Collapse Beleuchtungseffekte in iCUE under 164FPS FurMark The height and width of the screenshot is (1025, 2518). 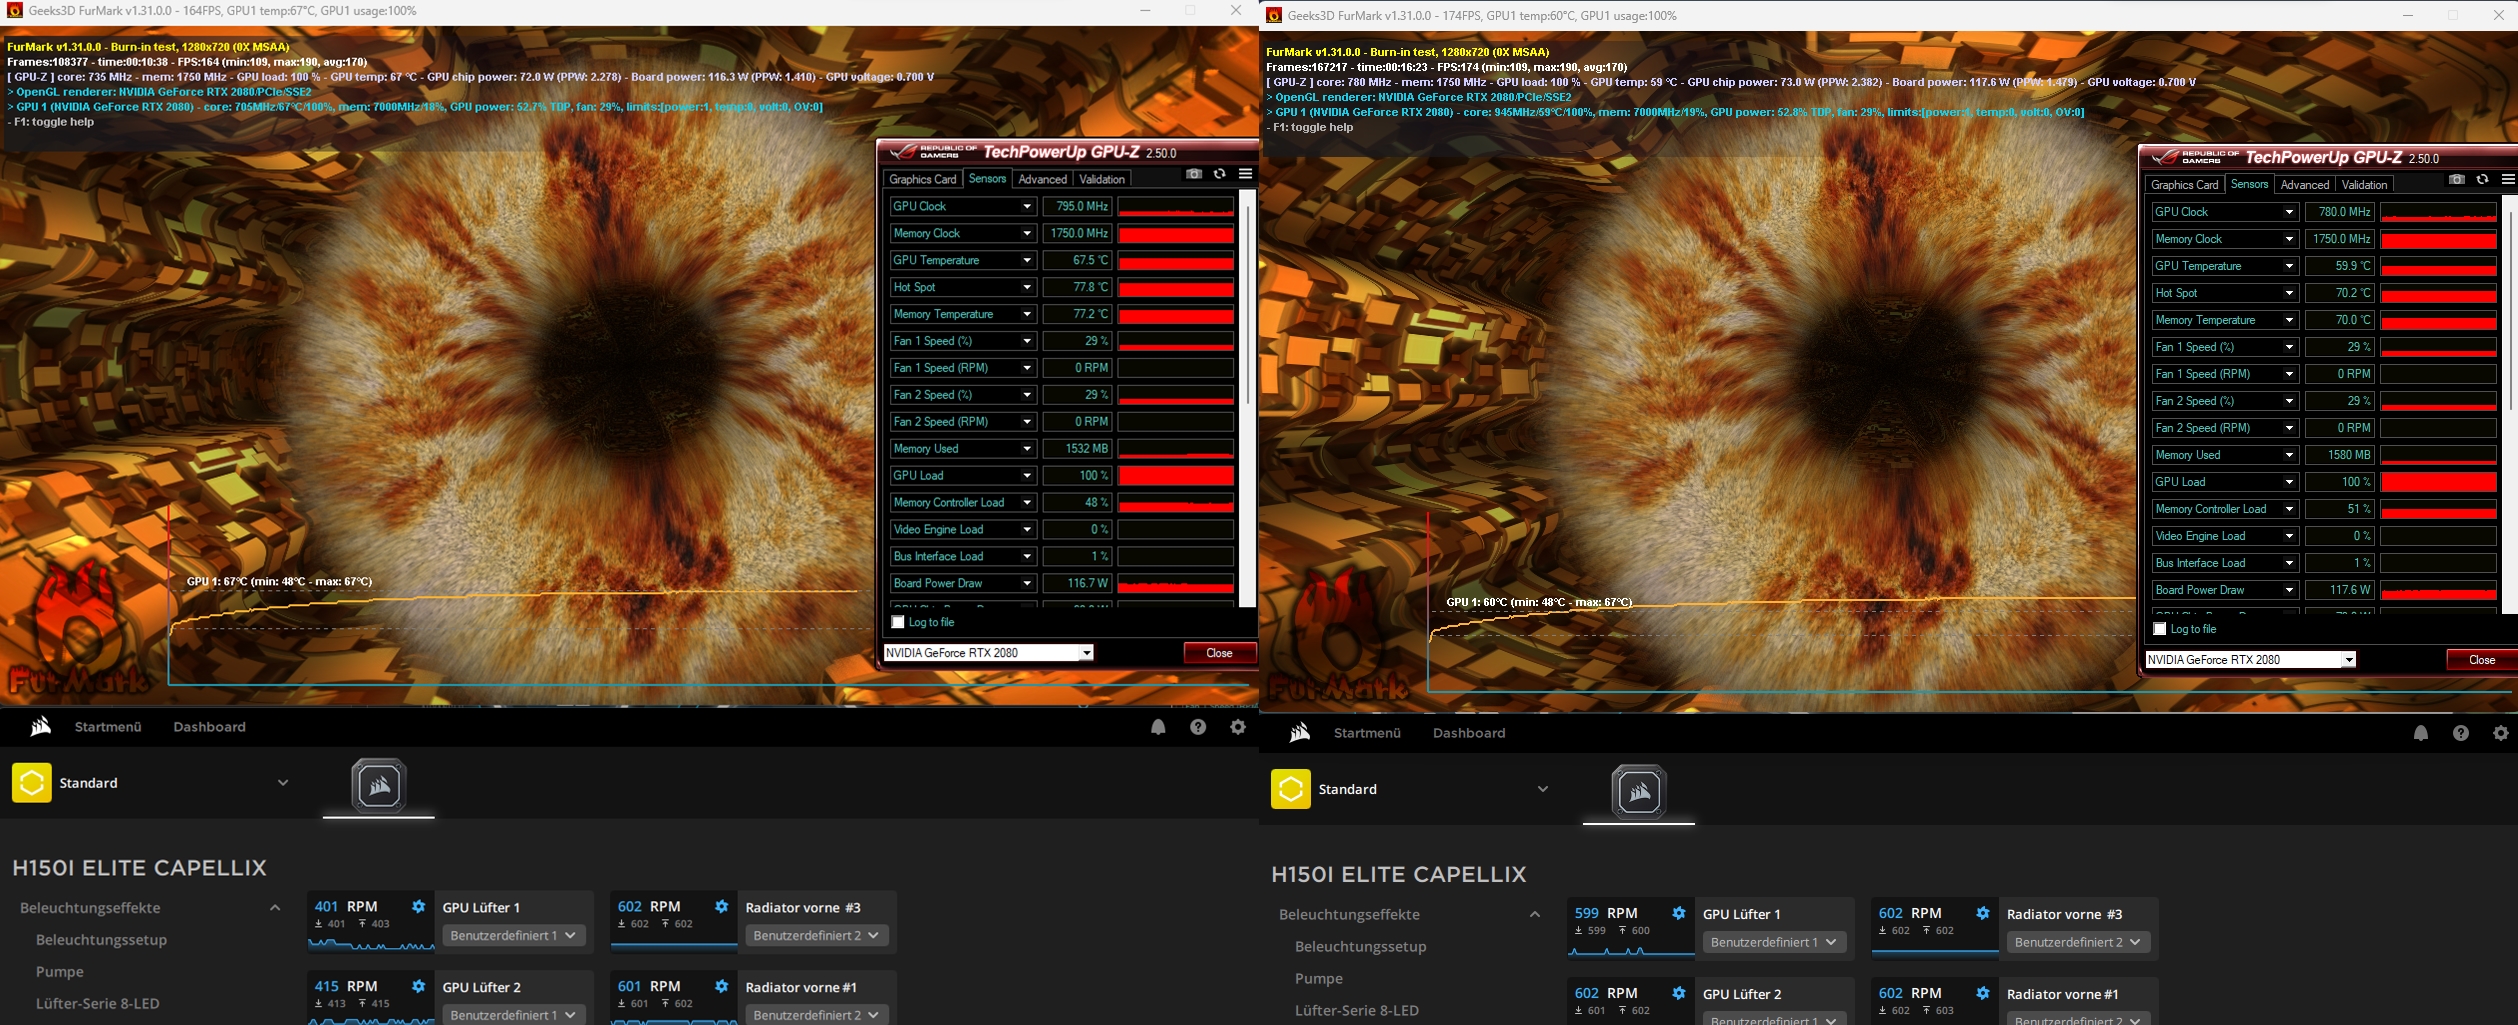pyautogui.click(x=275, y=908)
